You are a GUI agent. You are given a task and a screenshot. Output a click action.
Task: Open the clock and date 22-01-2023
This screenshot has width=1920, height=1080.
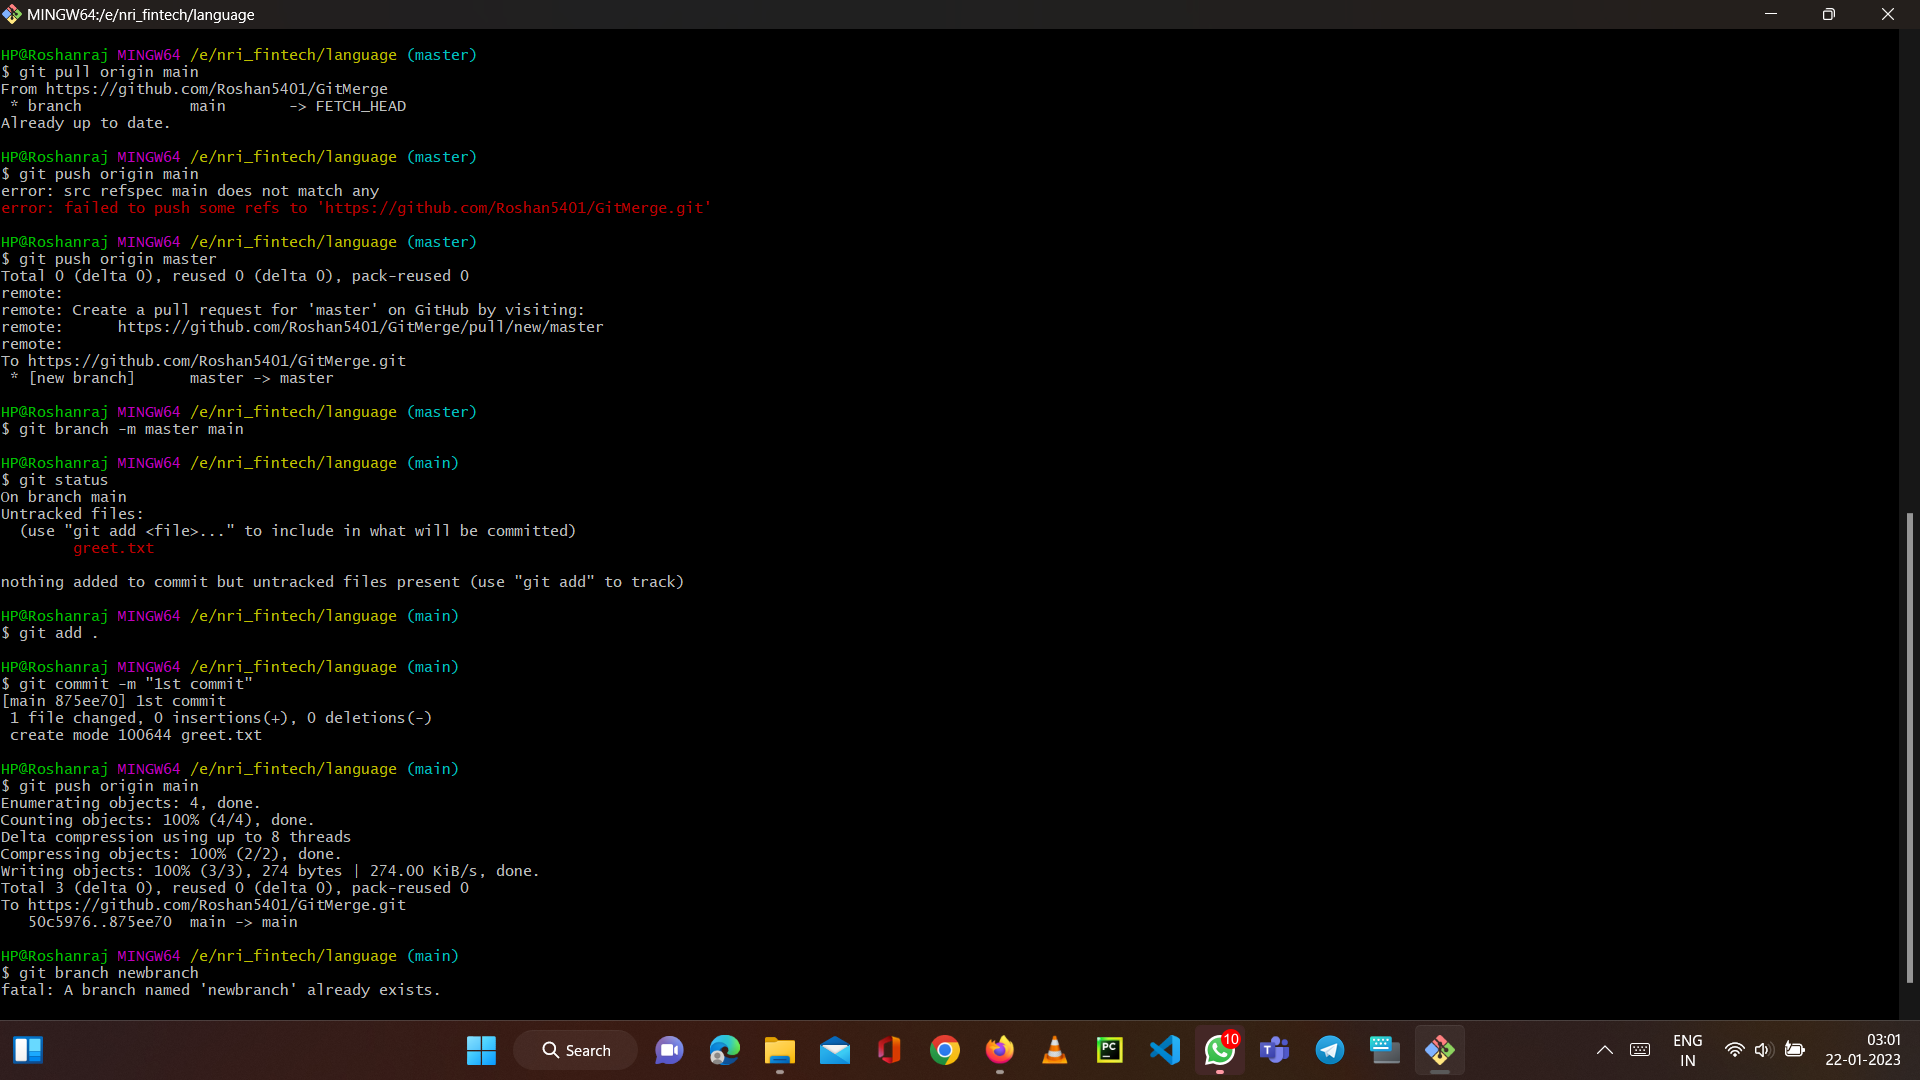tap(1863, 1050)
